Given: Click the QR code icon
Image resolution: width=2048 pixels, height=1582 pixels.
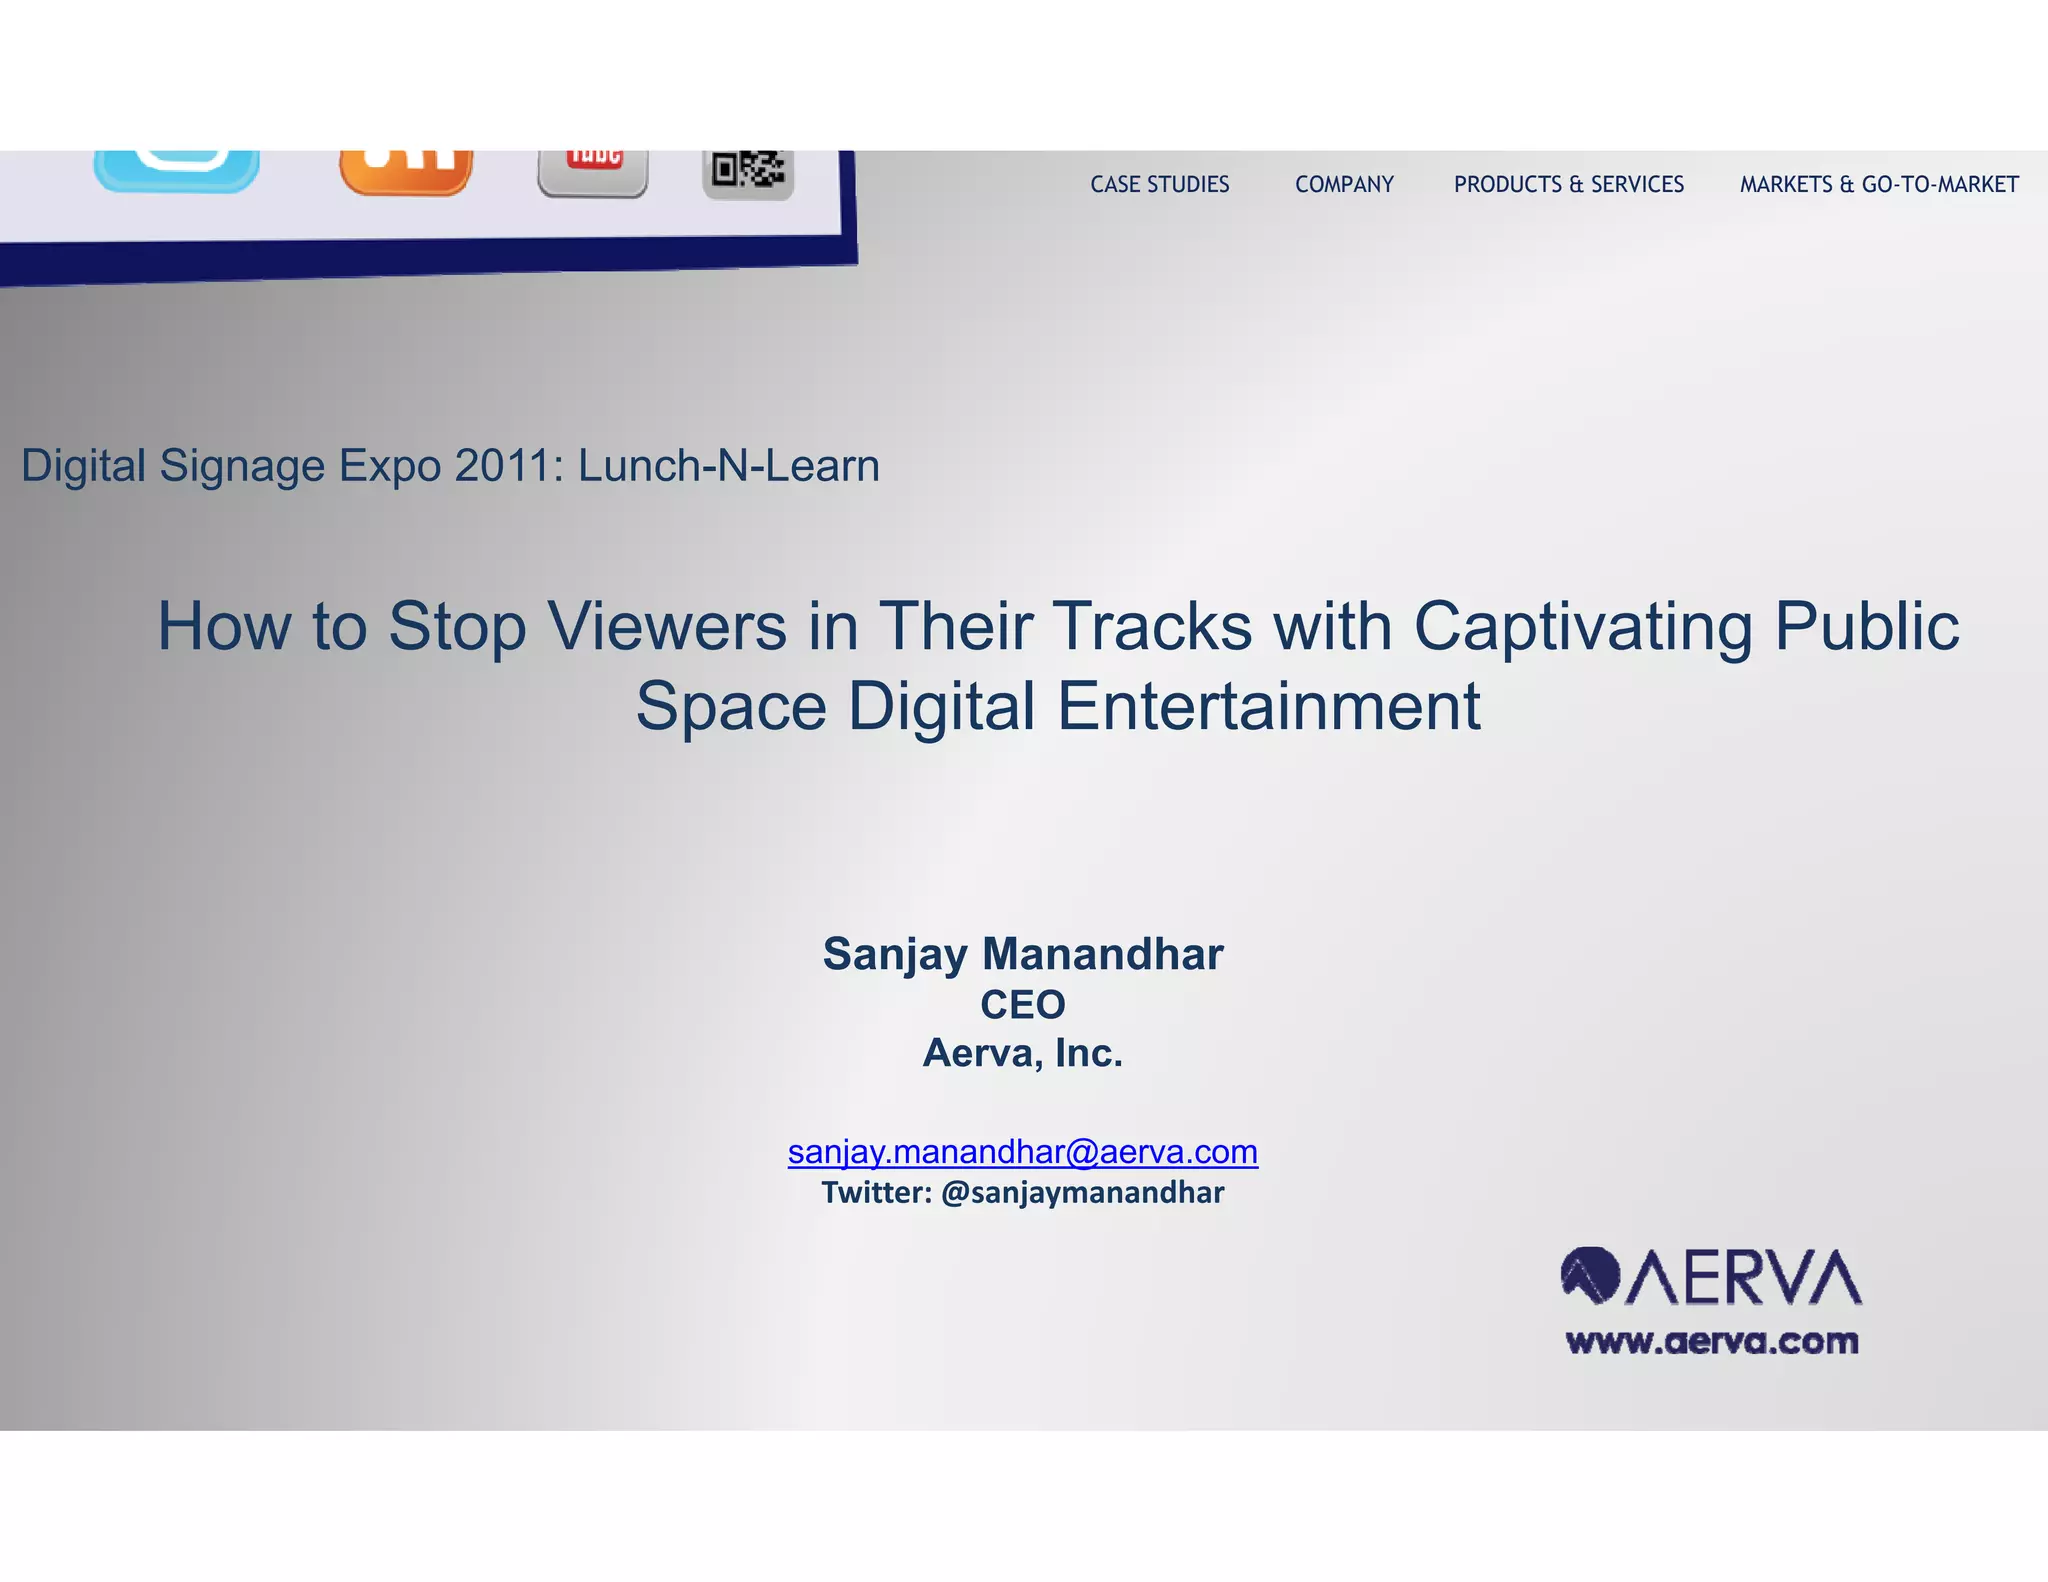Looking at the screenshot, I should (x=748, y=174).
